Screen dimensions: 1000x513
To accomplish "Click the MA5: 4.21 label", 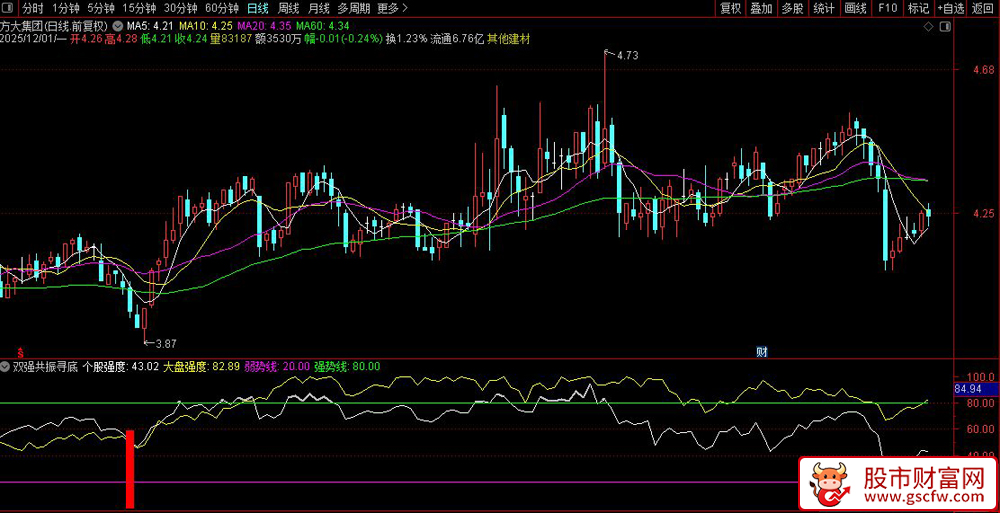I will 150,26.
